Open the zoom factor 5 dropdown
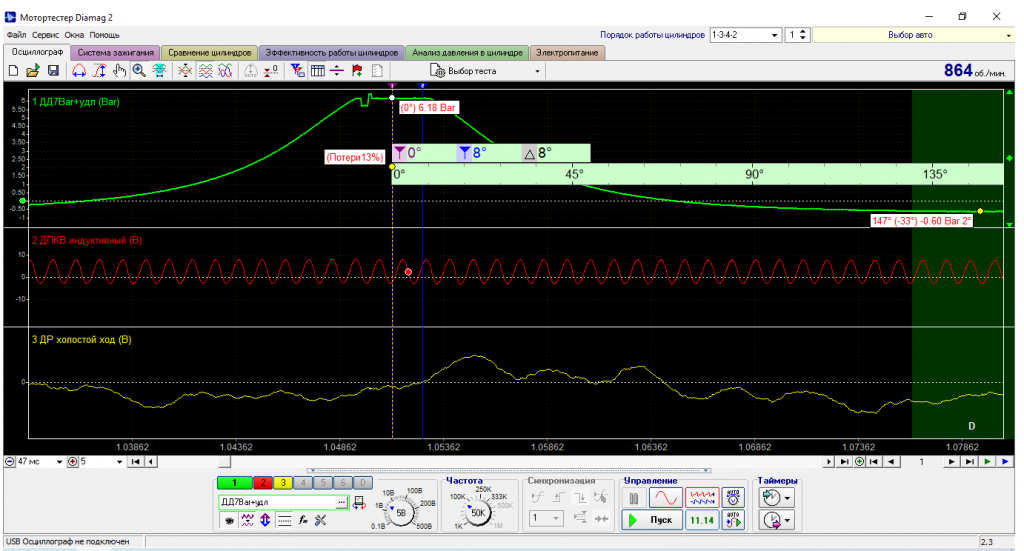Image resolution: width=1024 pixels, height=551 pixels. click(120, 462)
